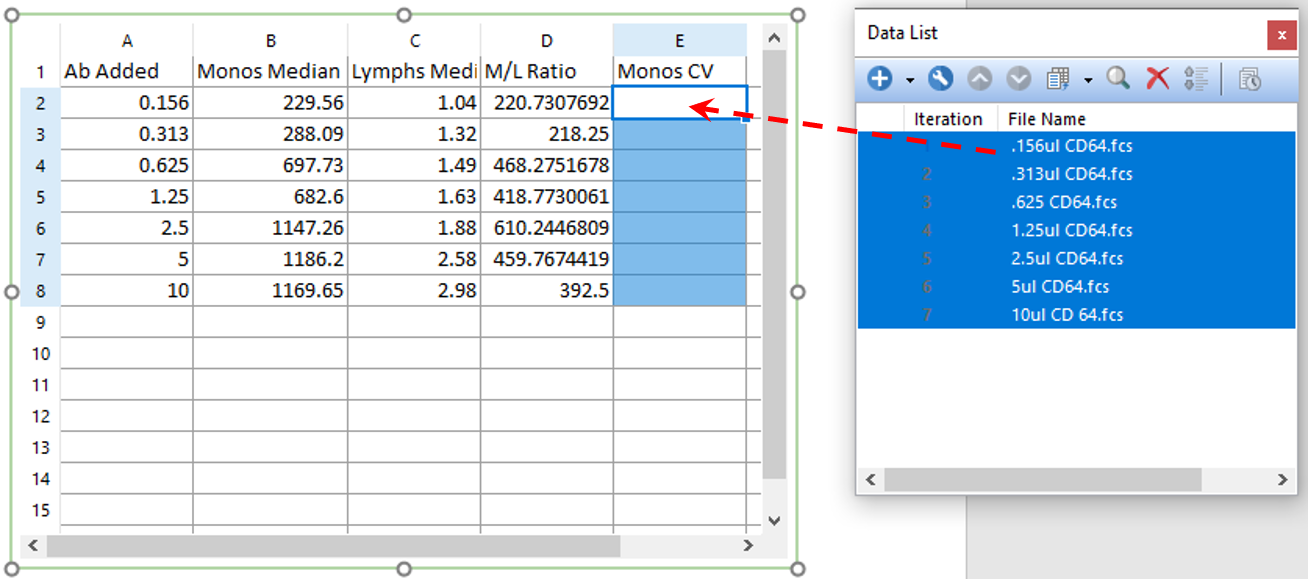The height and width of the screenshot is (579, 1308).
Task: Click spreadsheet vertical scroll up arrow
Action: click(x=774, y=39)
